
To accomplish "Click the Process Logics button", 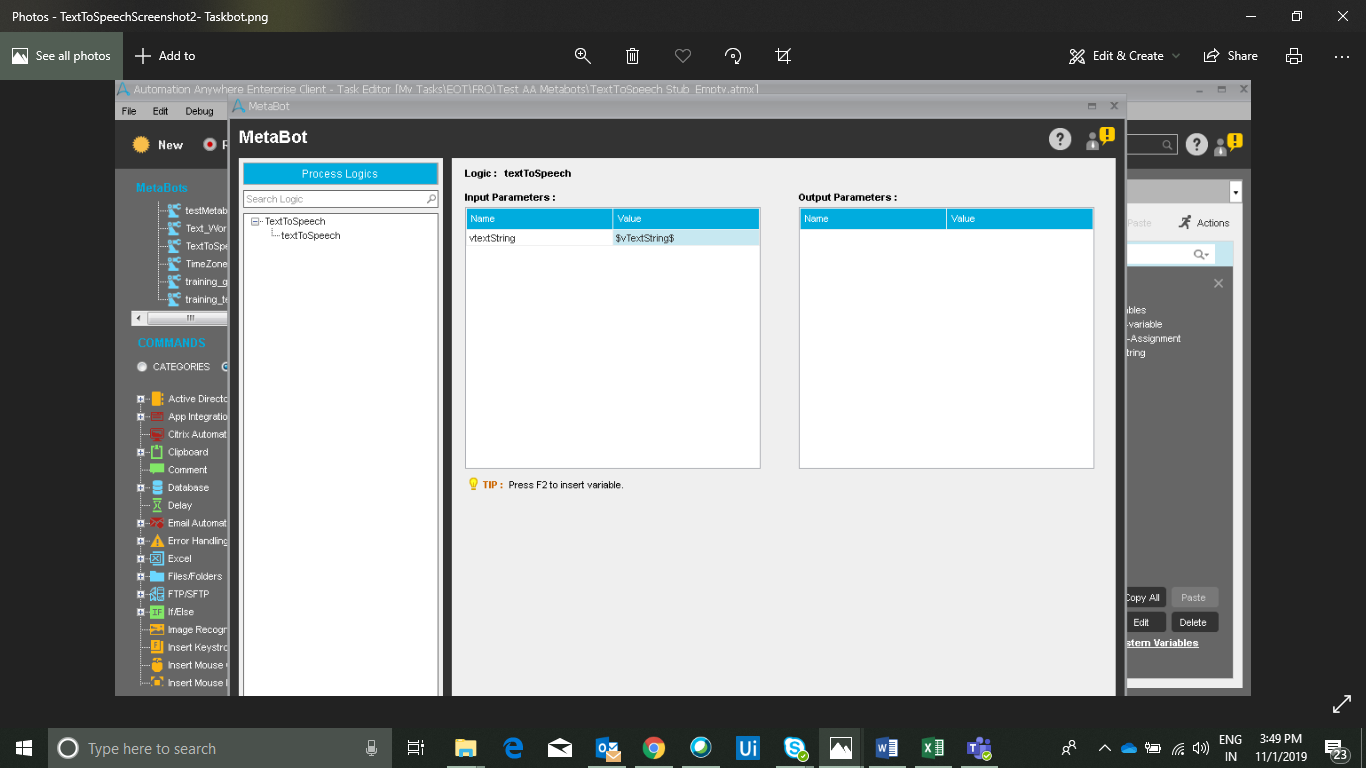I will (x=340, y=174).
